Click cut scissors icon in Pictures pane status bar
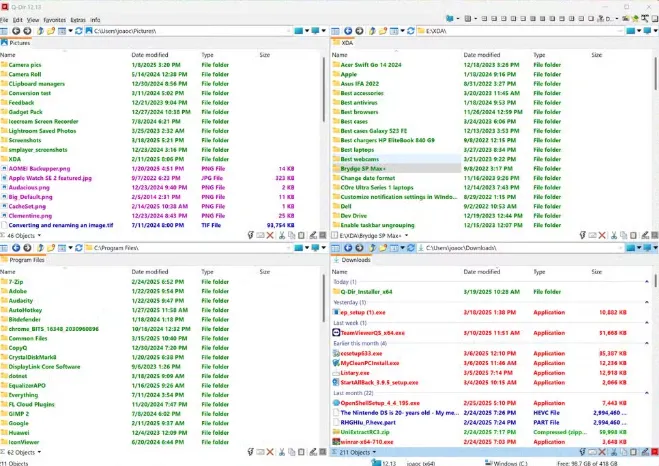Viewport: 659px width, 466px height. click(x=282, y=235)
